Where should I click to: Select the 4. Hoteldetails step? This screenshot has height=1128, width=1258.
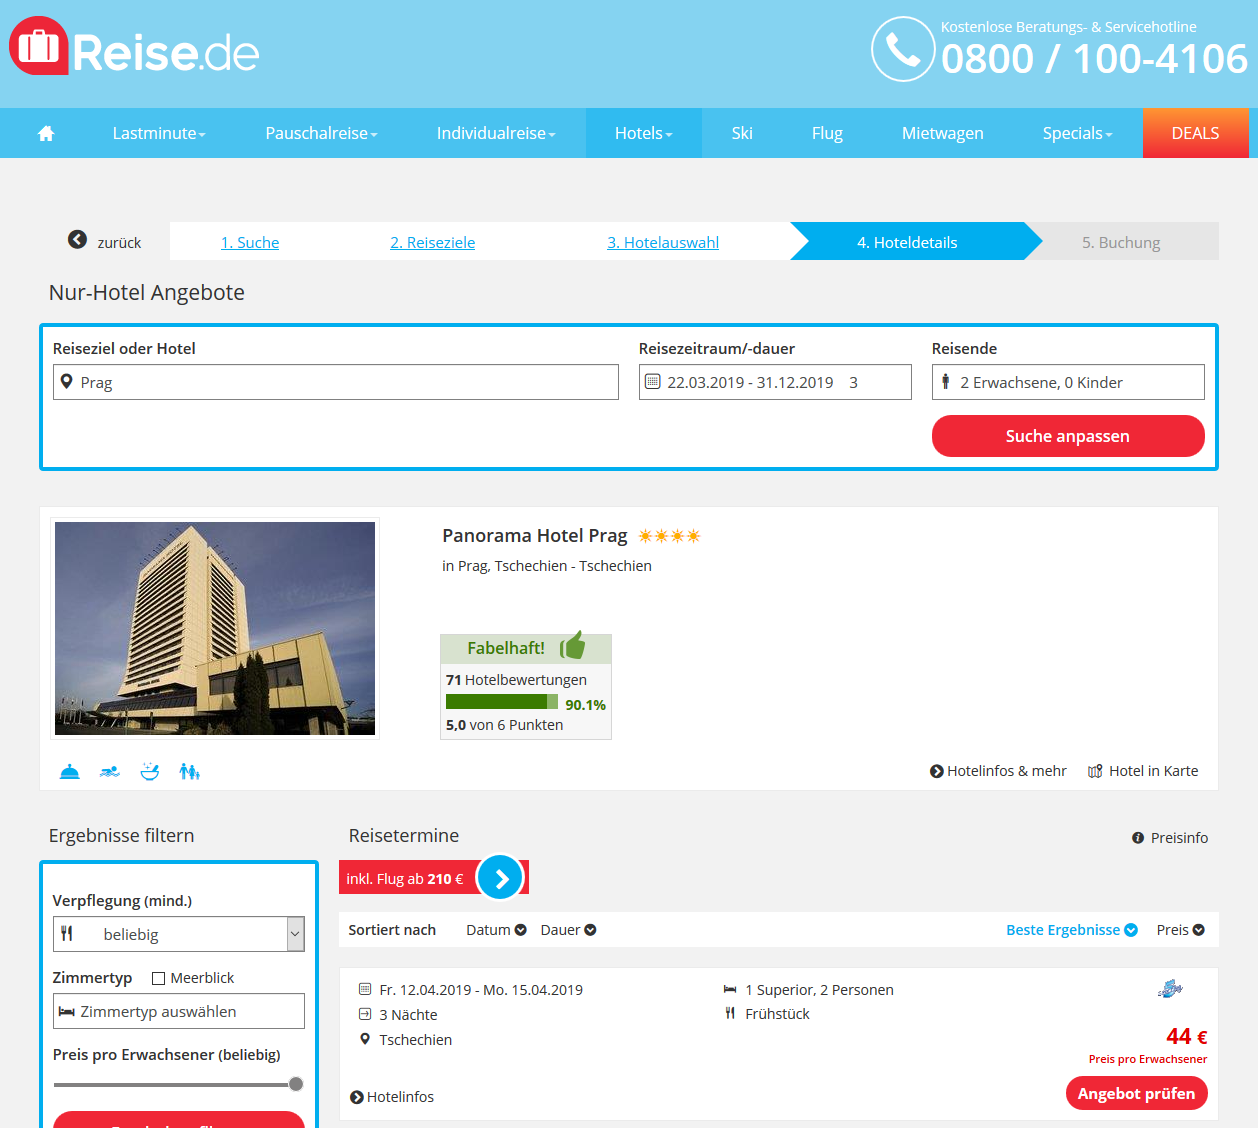point(907,242)
